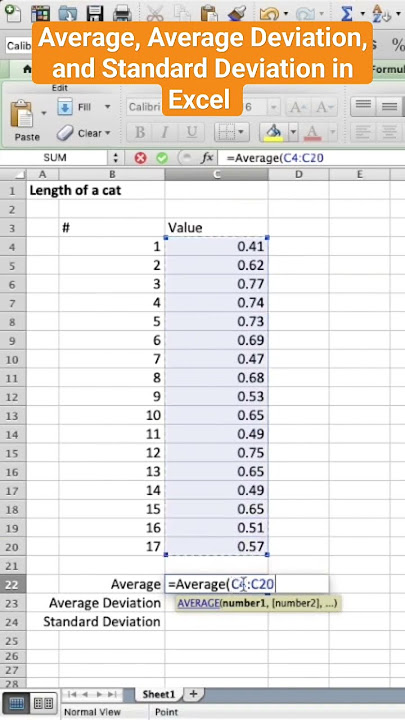
Task: Open the font size dropdown arrow
Action: (273, 107)
